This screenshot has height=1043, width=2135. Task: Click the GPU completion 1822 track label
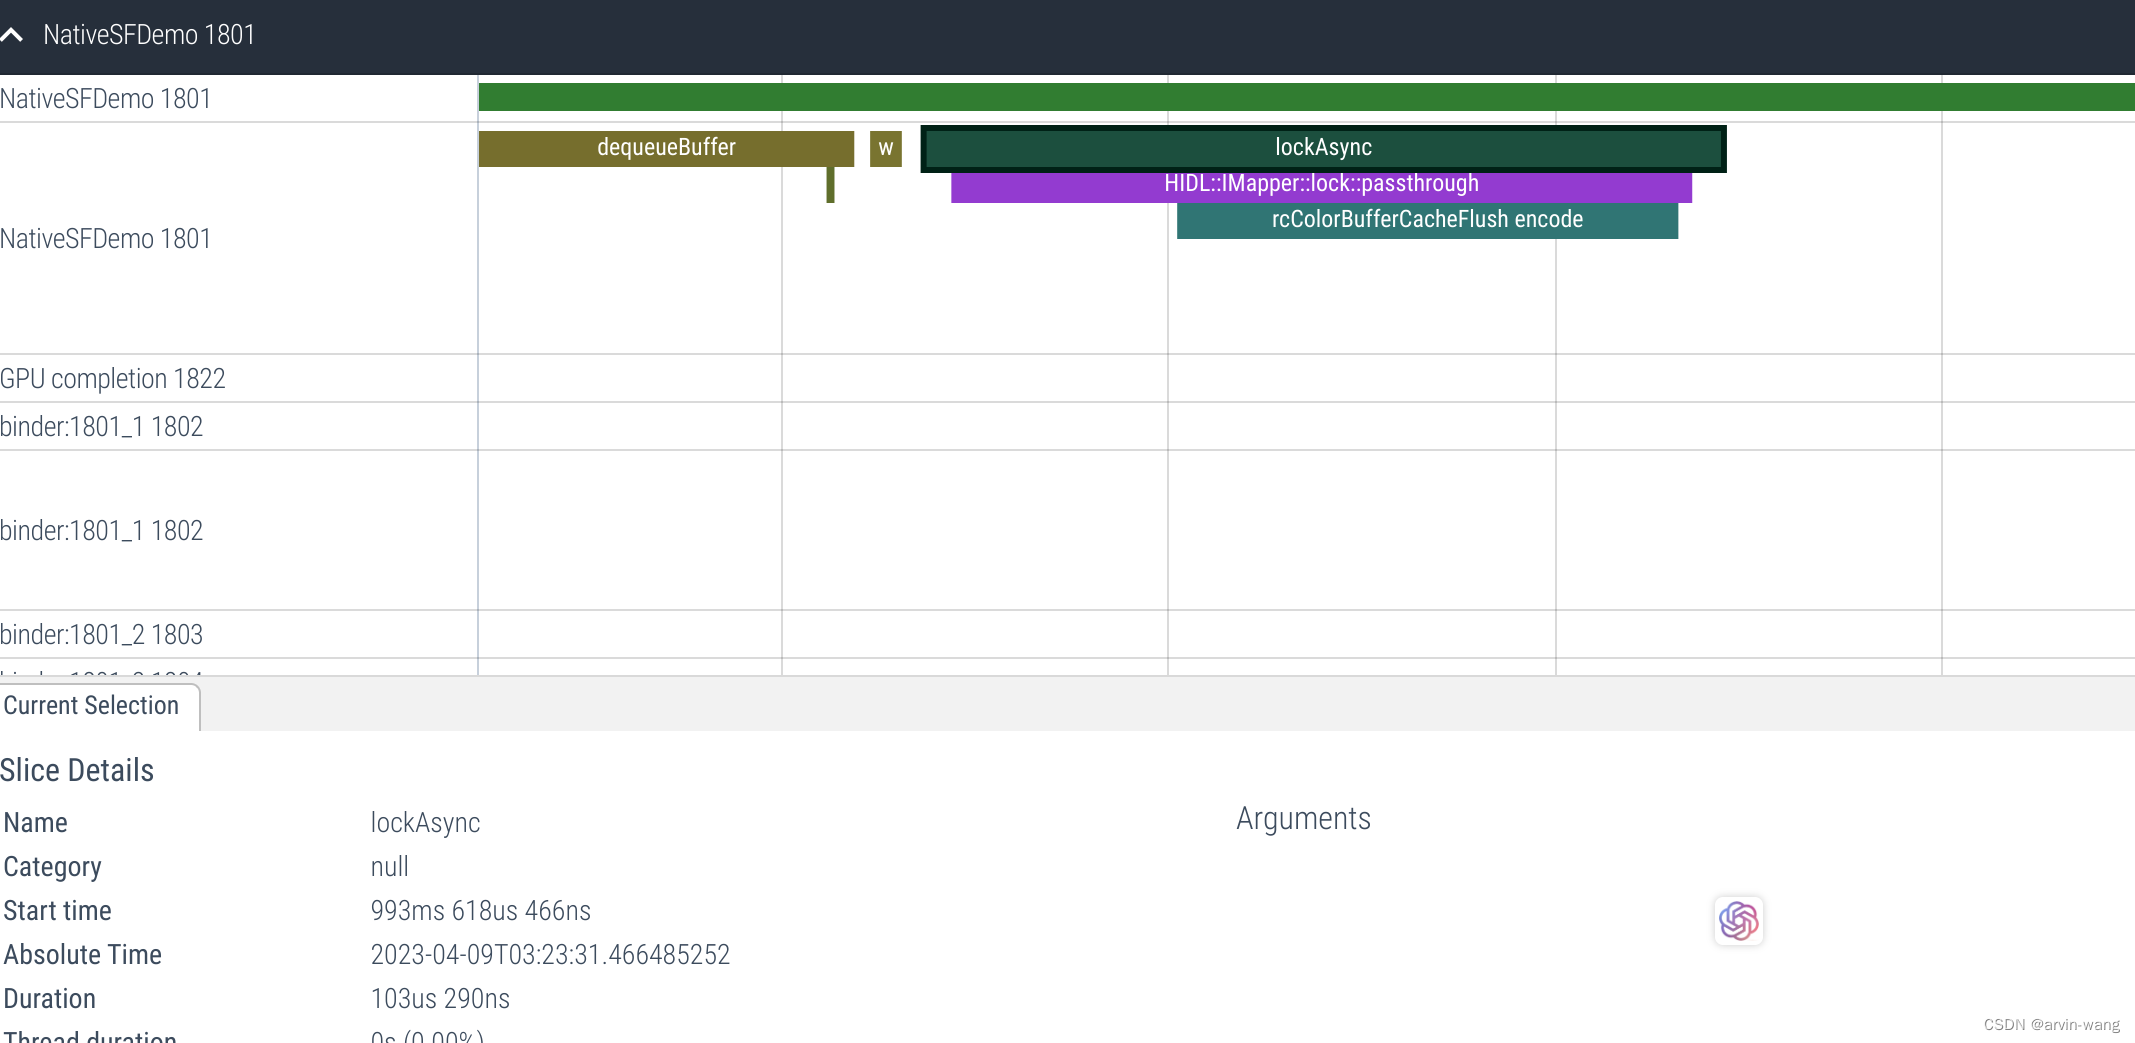point(113,379)
